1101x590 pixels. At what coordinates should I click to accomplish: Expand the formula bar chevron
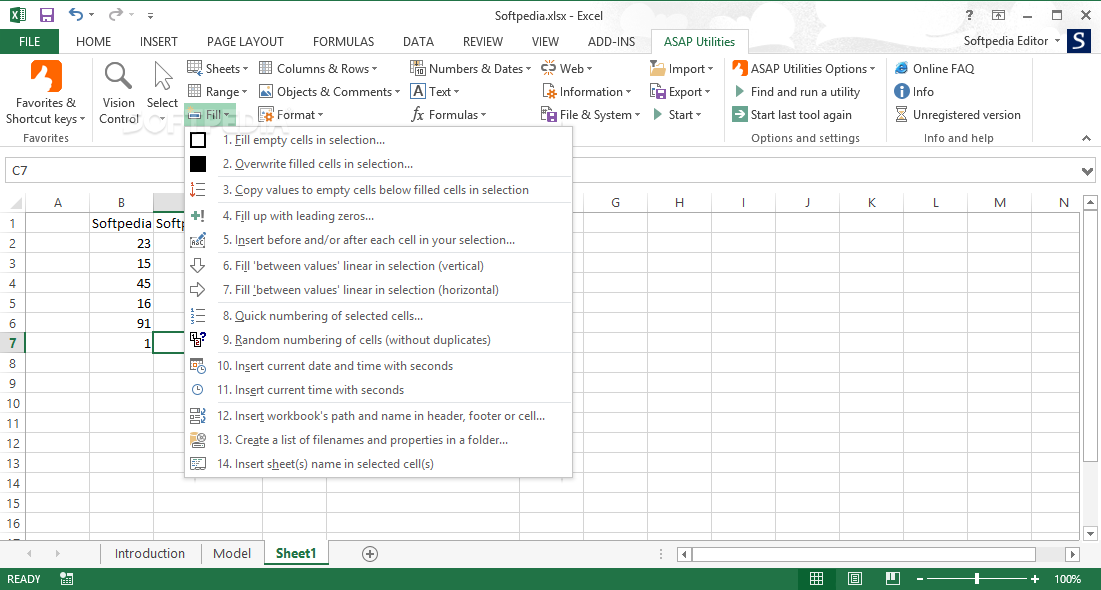click(x=1088, y=171)
